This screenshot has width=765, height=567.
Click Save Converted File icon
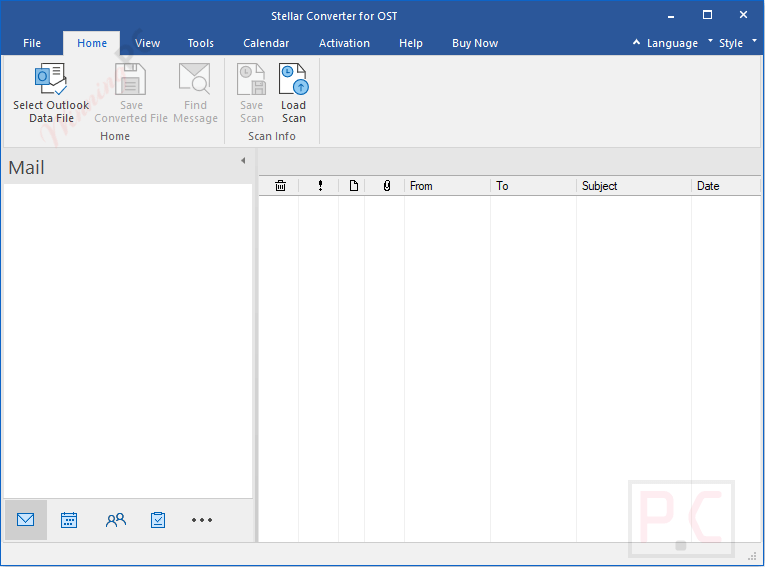[x=131, y=79]
